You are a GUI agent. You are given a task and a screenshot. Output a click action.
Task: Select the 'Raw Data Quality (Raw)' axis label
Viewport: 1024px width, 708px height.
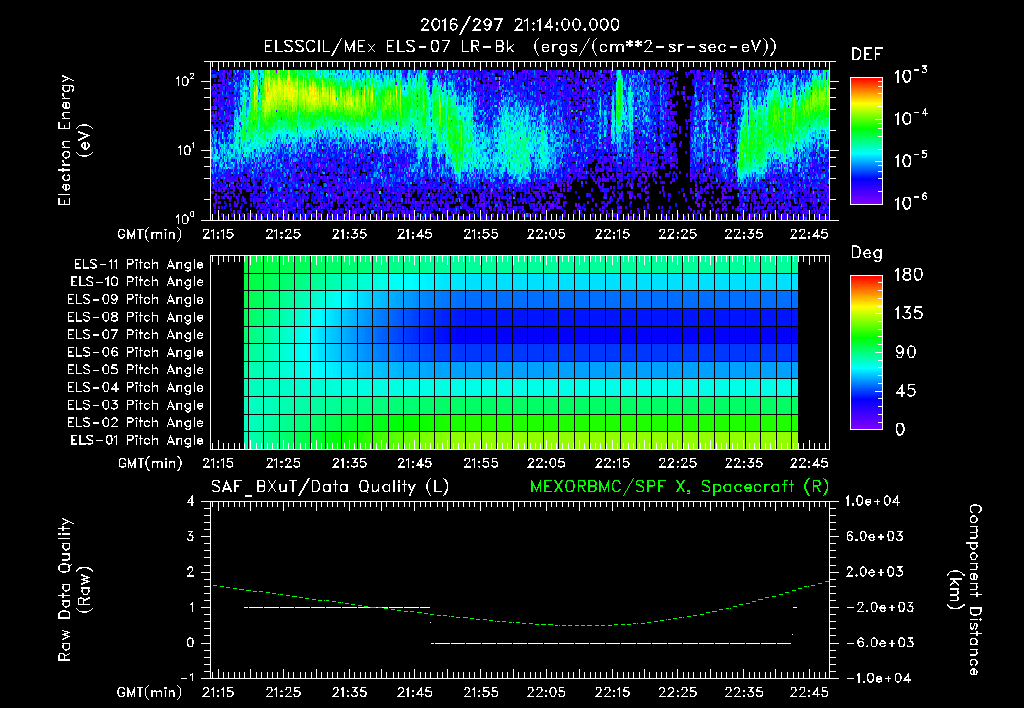click(74, 590)
